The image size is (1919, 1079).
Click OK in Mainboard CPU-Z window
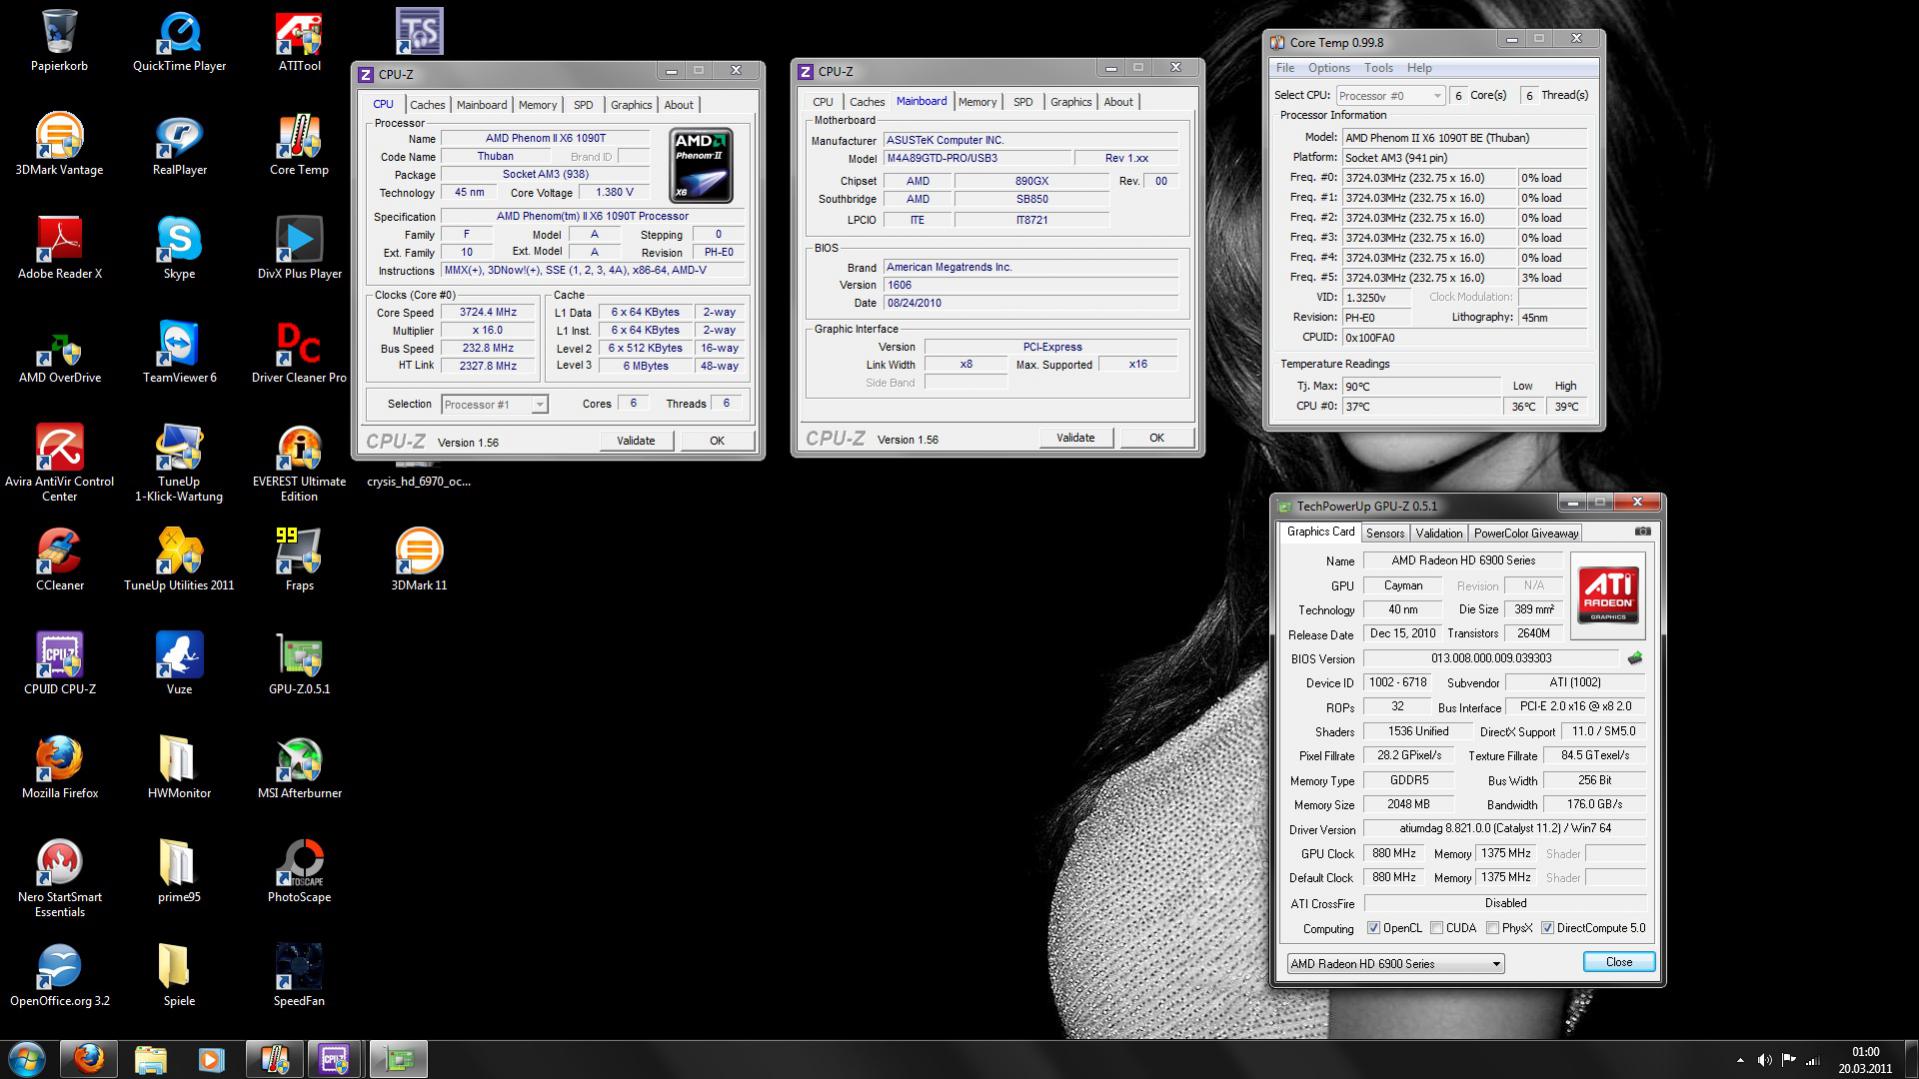tap(1156, 438)
